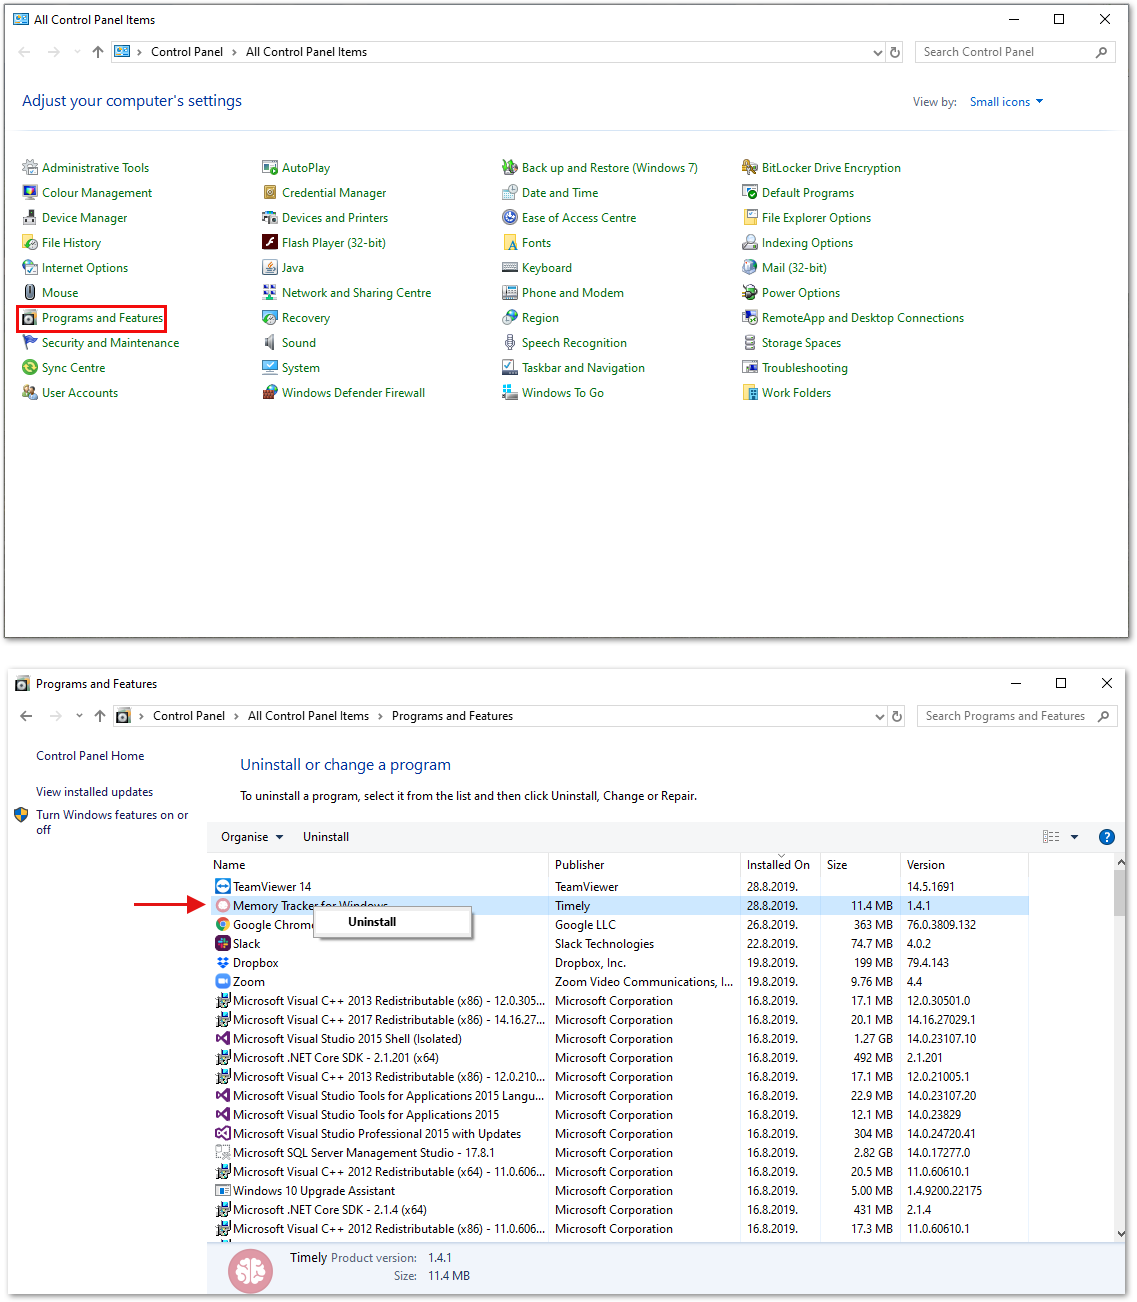Open Recovery settings
This screenshot has height=1302, width=1137.
click(x=305, y=317)
